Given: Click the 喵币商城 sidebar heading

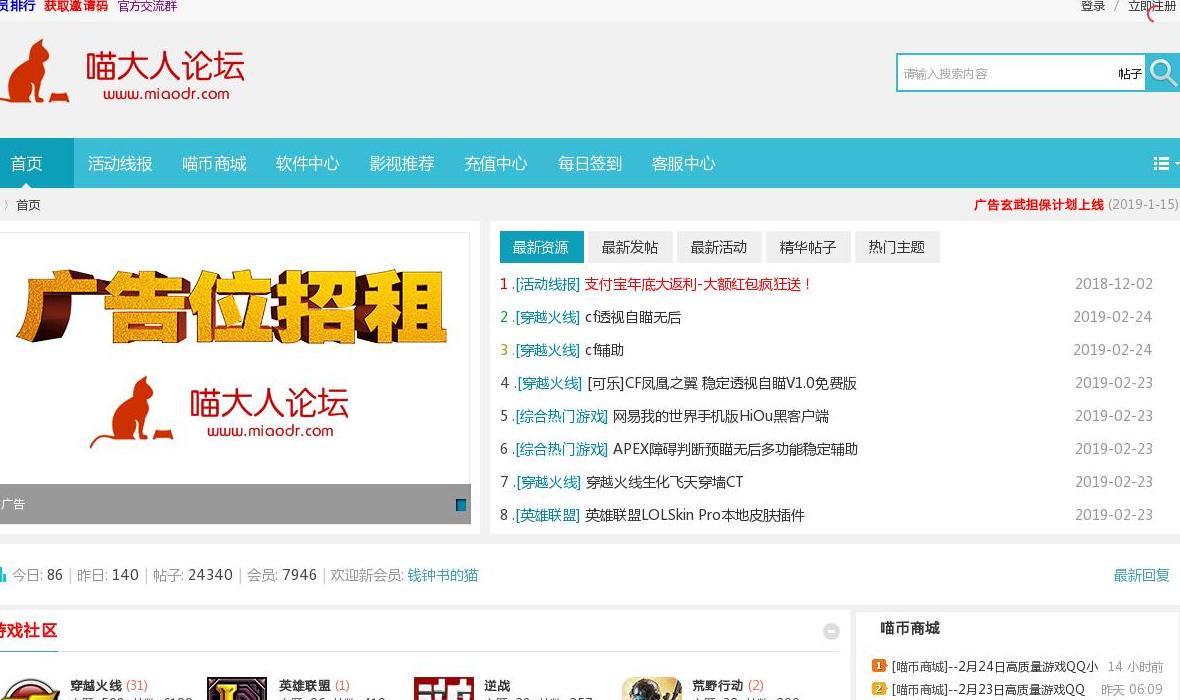Looking at the screenshot, I should point(910,628).
